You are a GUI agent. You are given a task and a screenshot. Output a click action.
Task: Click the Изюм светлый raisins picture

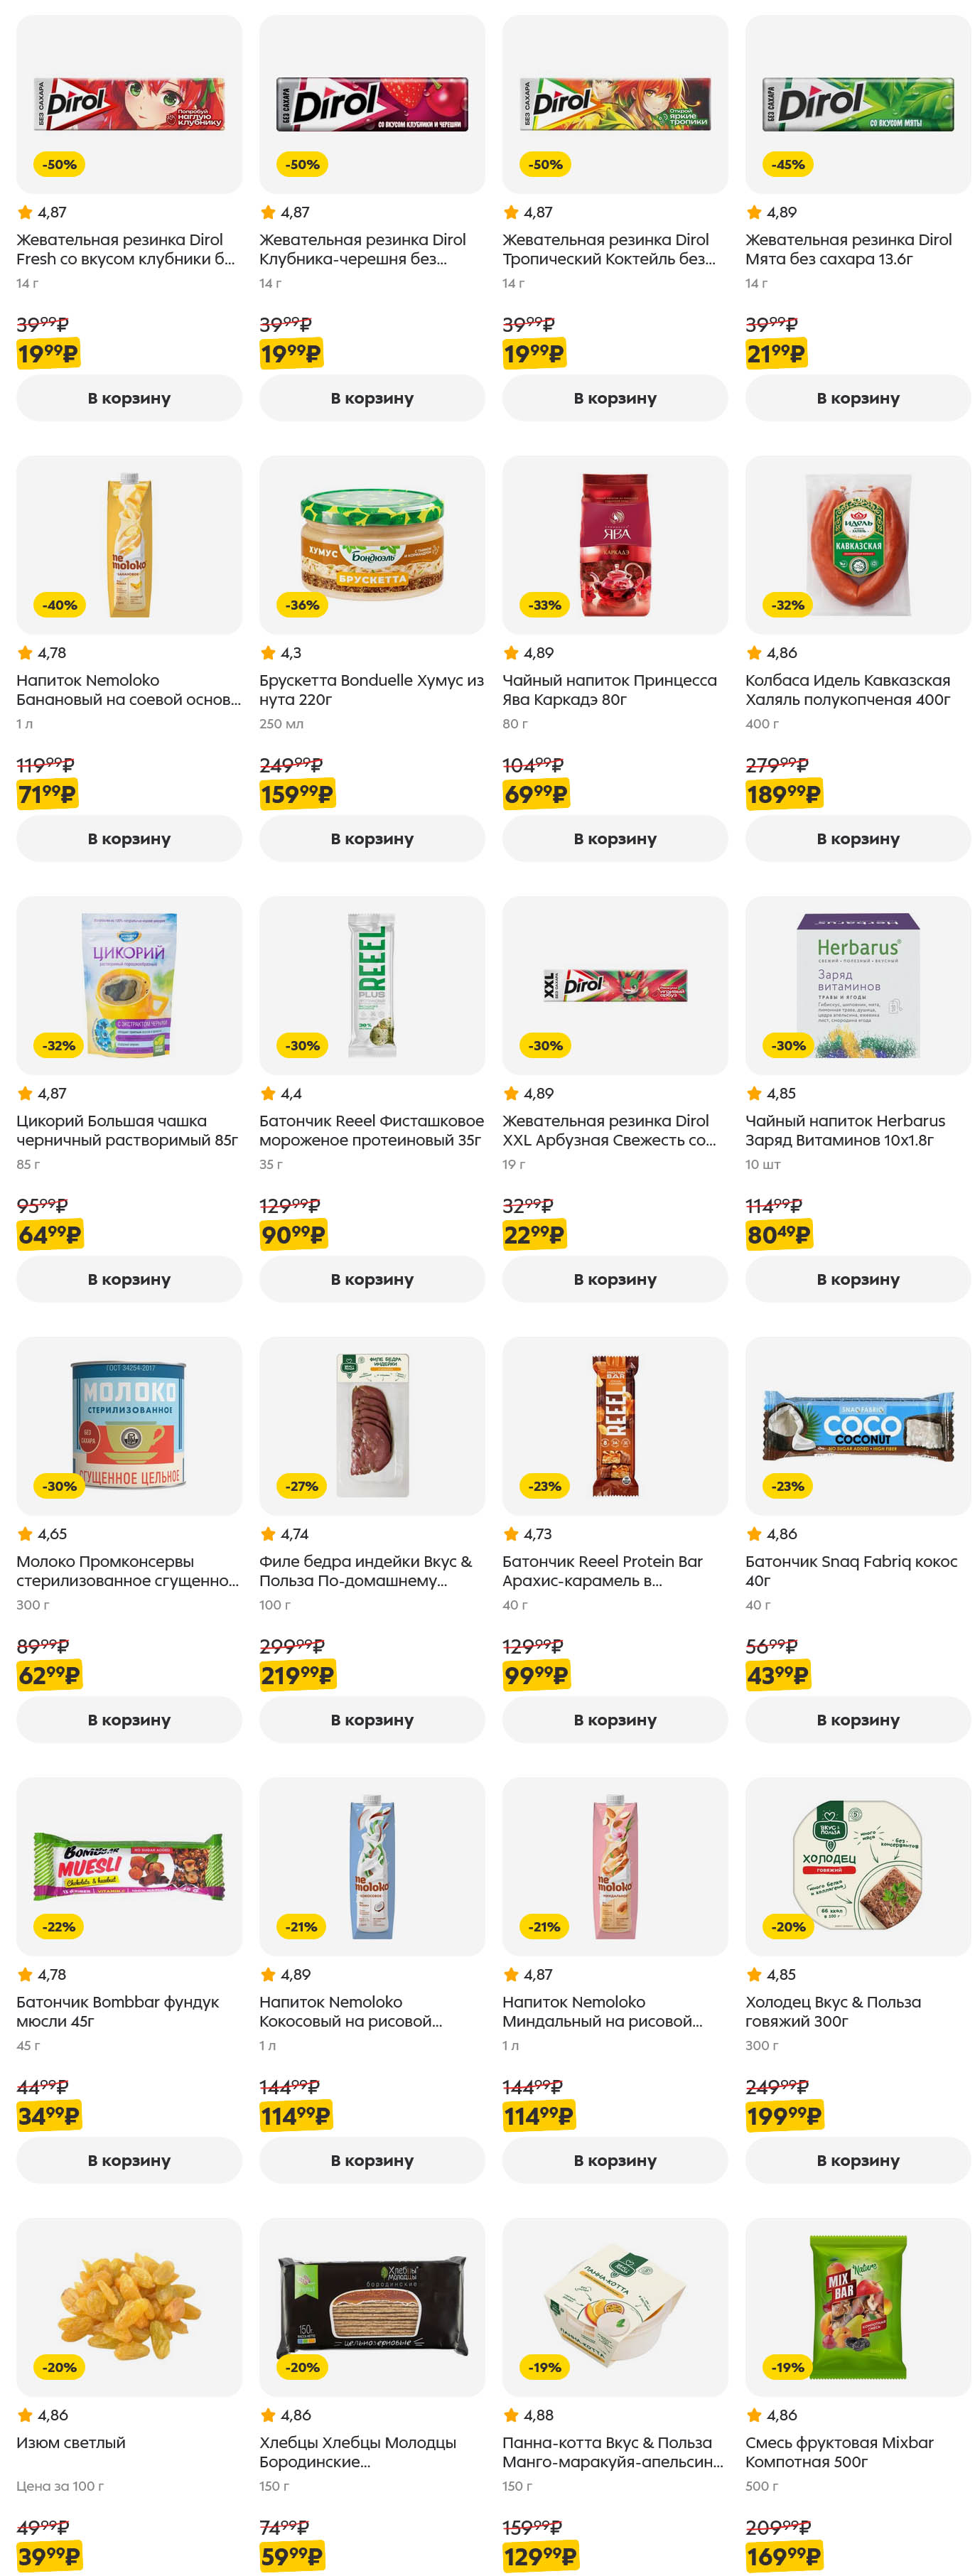point(129,2306)
